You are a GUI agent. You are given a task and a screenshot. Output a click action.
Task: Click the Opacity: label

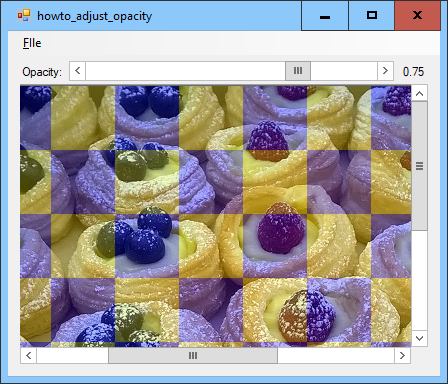(x=42, y=72)
